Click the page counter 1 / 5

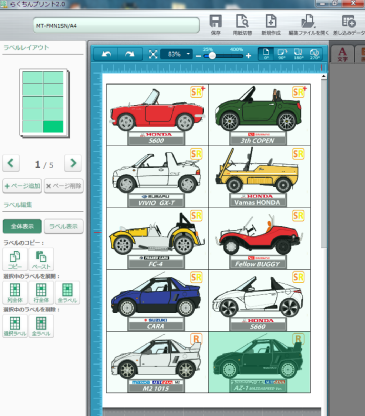pyautogui.click(x=44, y=164)
